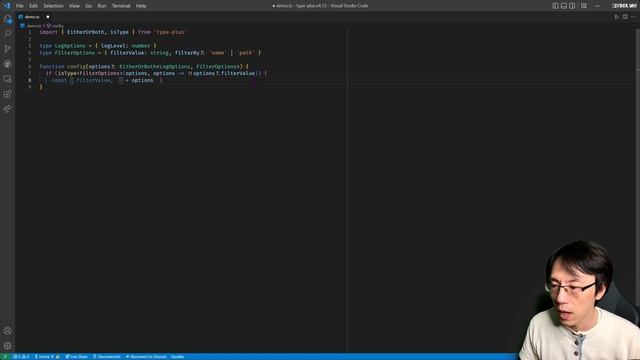Click the remote window indicator in status bar
This screenshot has width=640, height=360.
pyautogui.click(x=5, y=357)
